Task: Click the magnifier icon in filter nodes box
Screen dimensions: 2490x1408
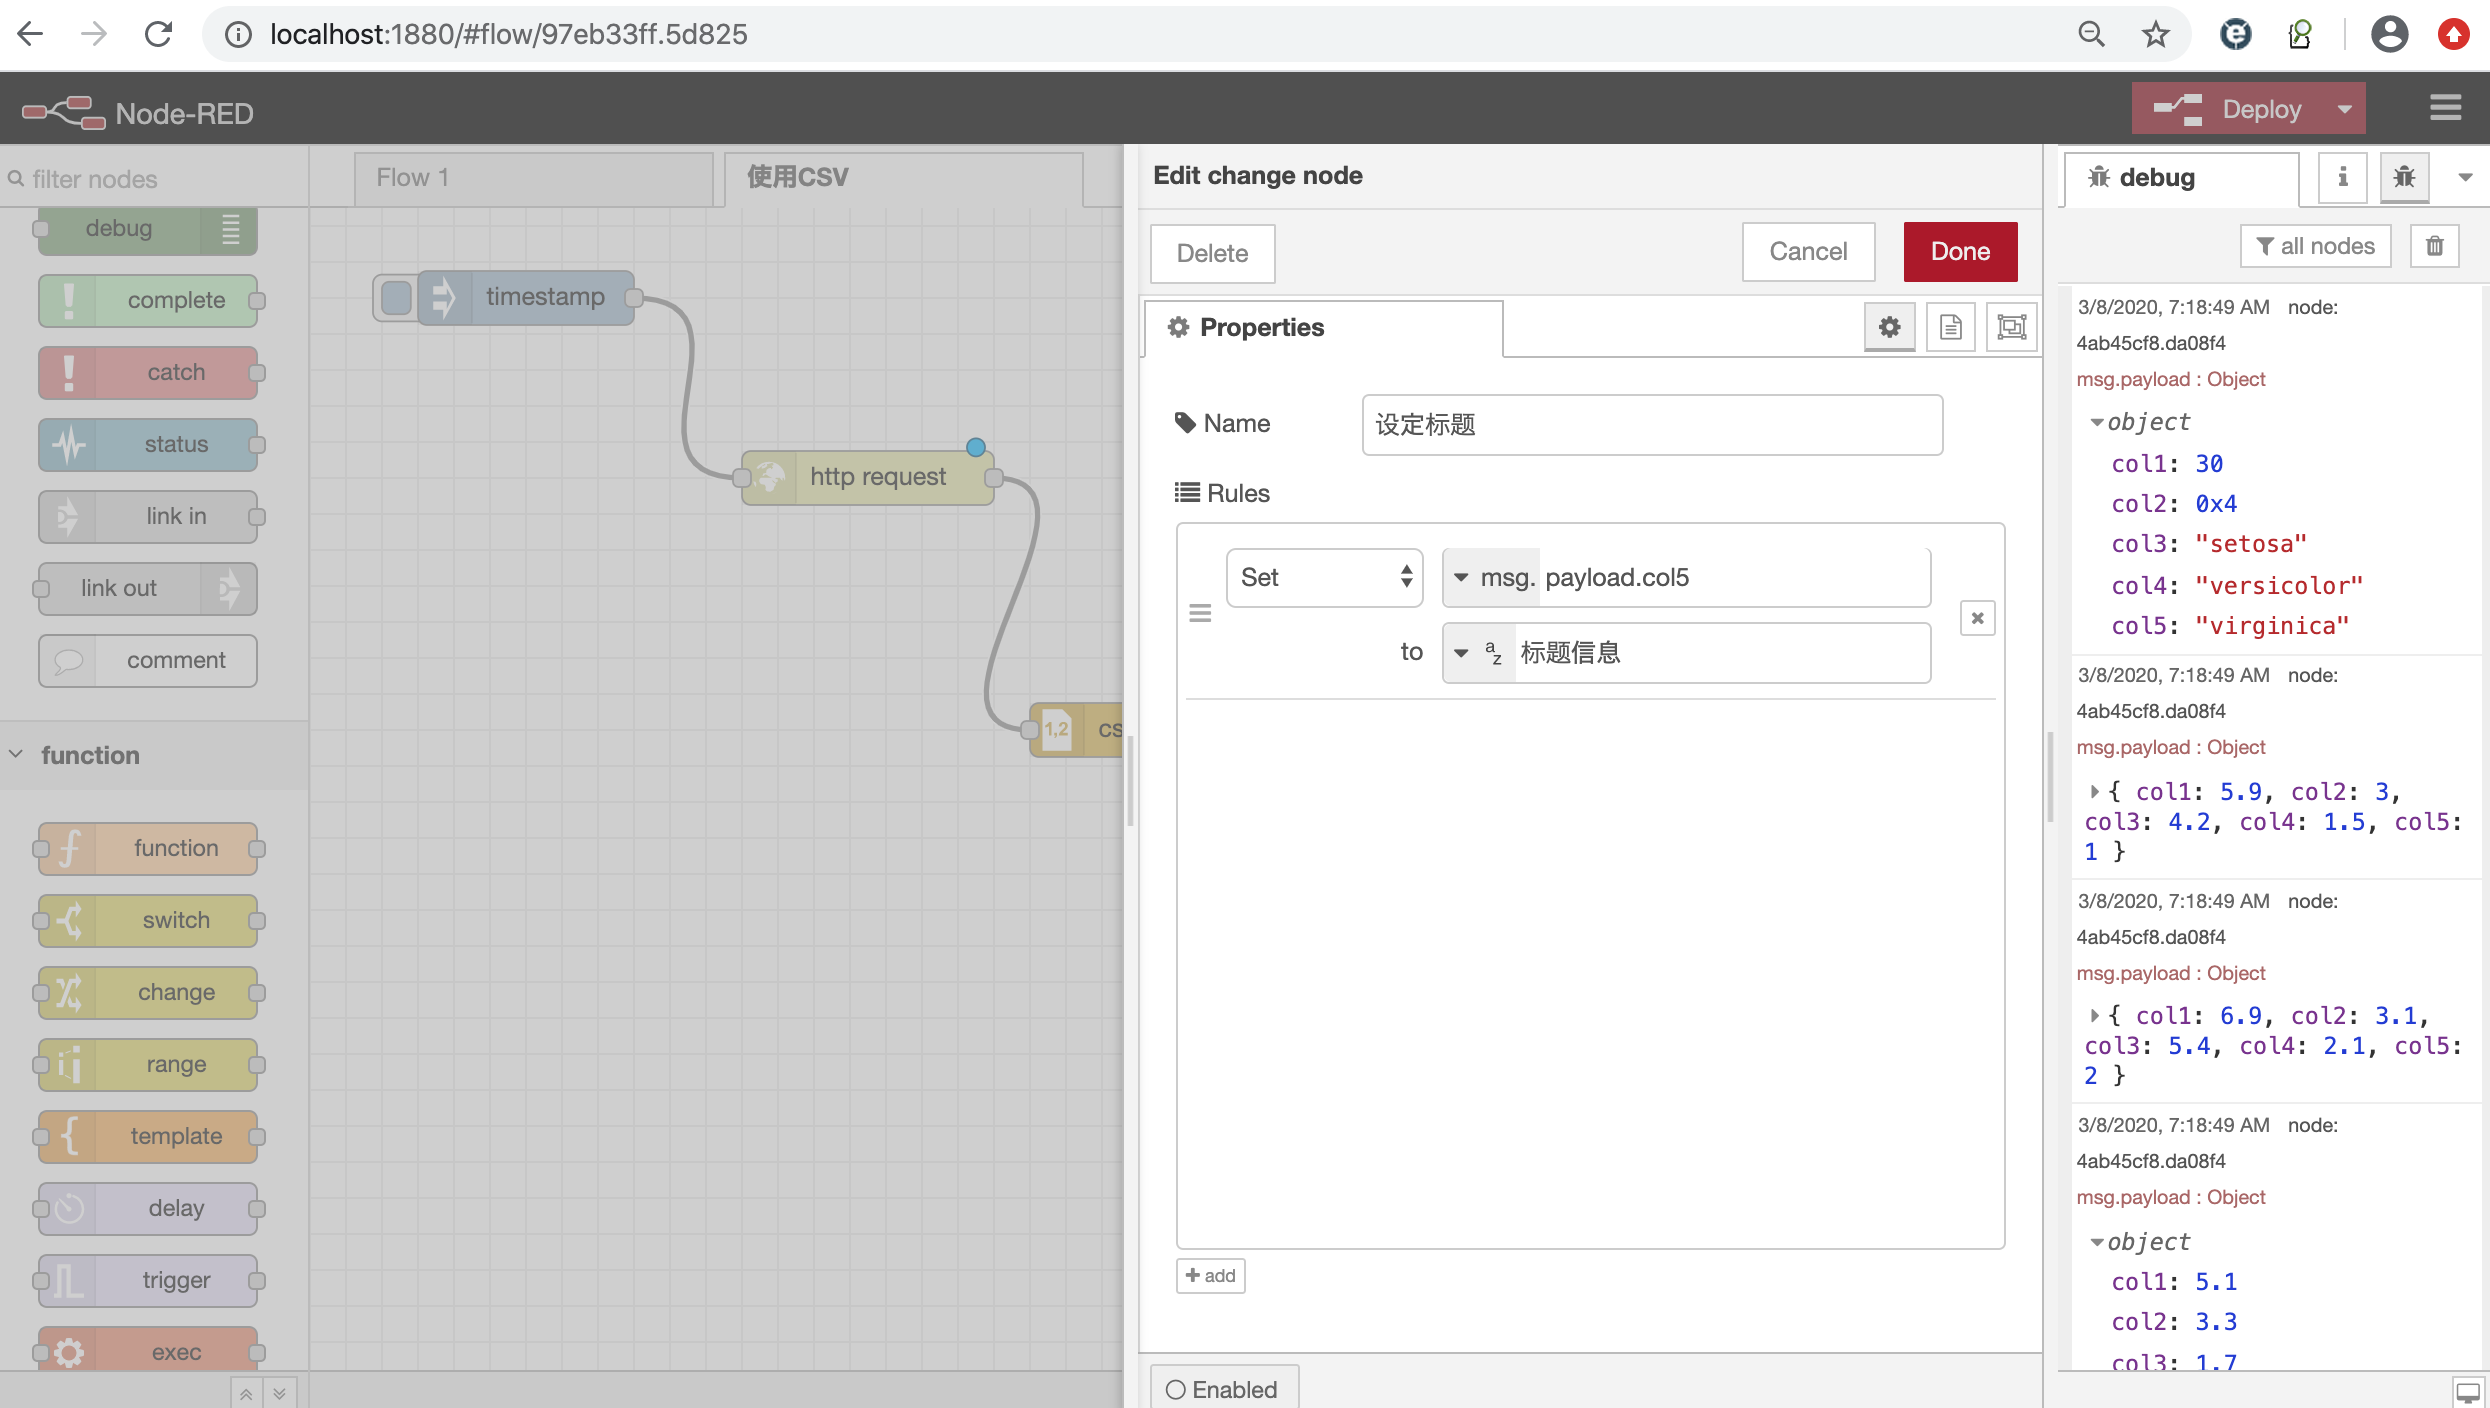Action: tap(16, 177)
